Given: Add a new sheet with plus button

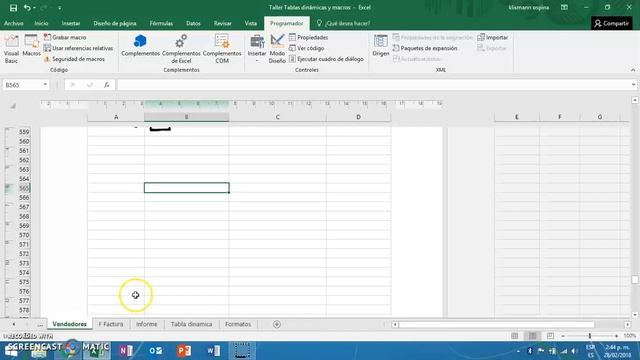Looking at the screenshot, I should coord(277,324).
